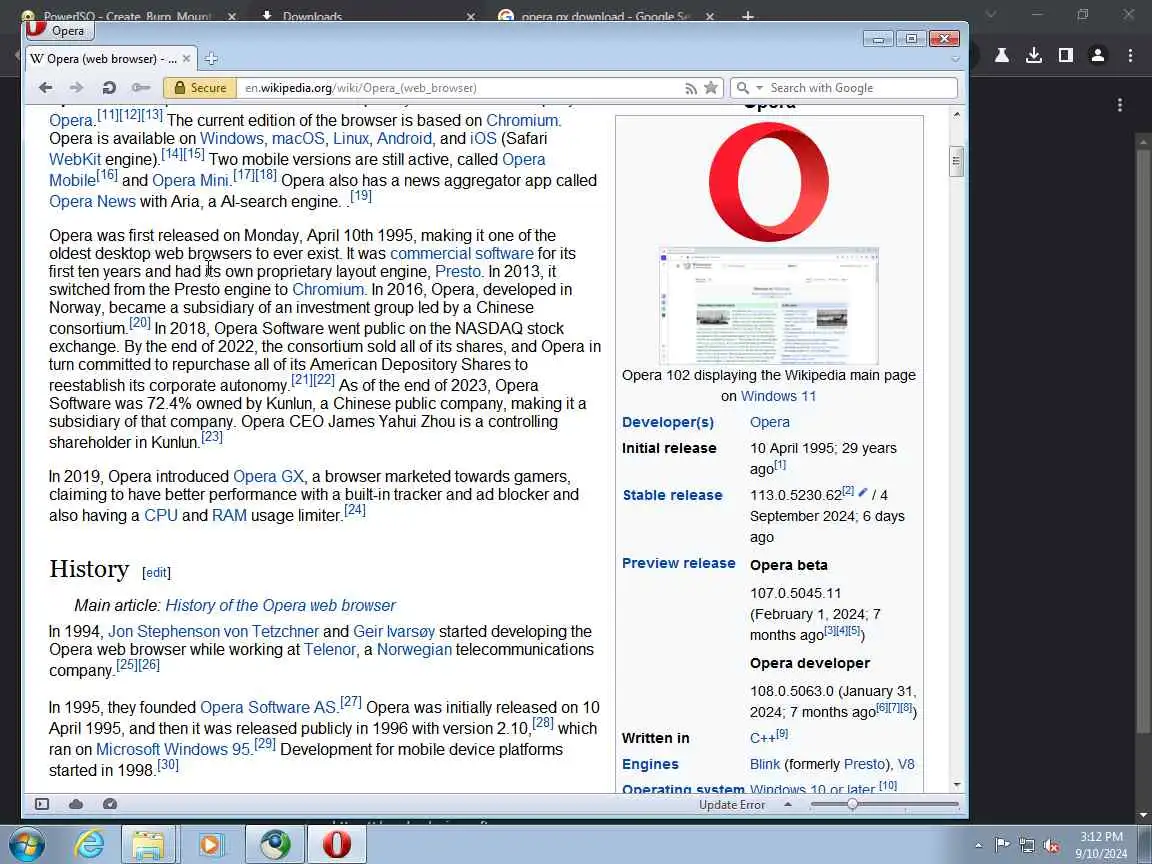Click Chrome's profile avatar in the background window
The width and height of the screenshot is (1152, 864).
(x=1098, y=55)
